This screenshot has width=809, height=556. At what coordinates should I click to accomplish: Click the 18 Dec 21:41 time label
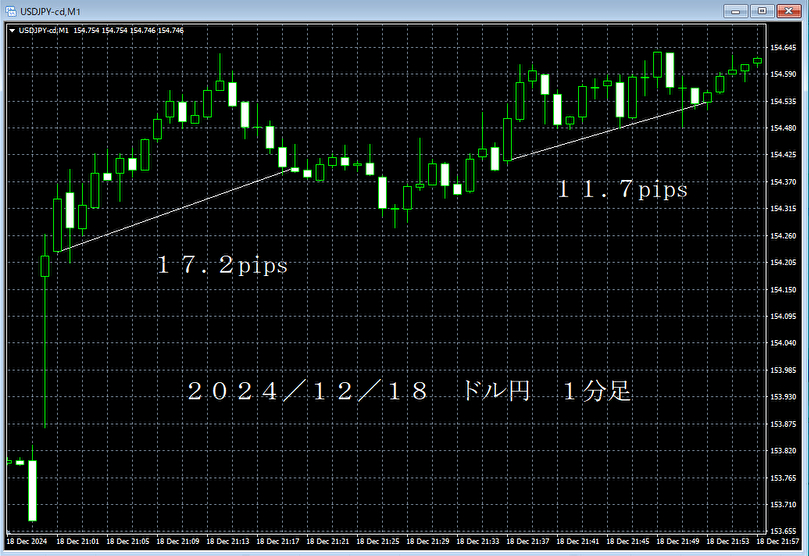[x=578, y=542]
